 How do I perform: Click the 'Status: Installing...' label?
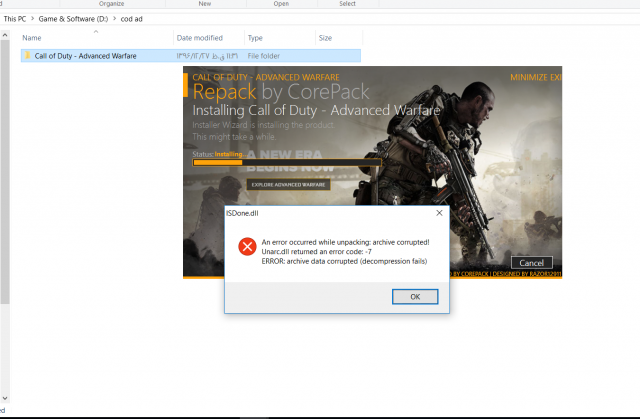point(220,154)
